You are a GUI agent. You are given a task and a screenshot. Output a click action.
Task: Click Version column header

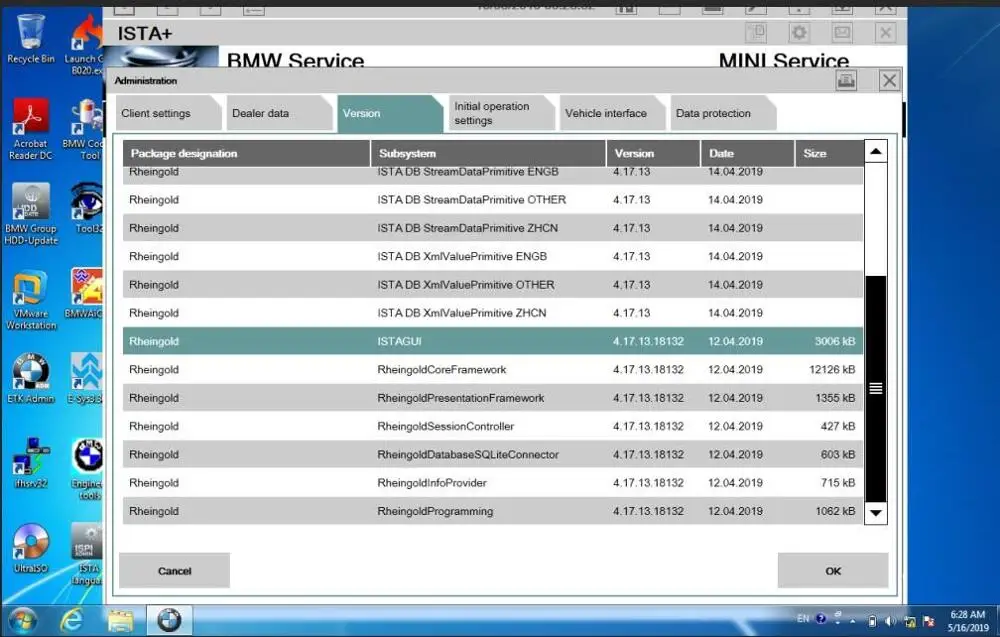click(653, 153)
